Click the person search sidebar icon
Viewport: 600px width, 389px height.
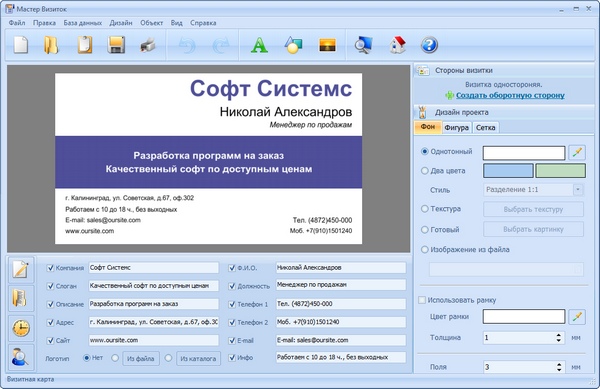(x=21, y=357)
